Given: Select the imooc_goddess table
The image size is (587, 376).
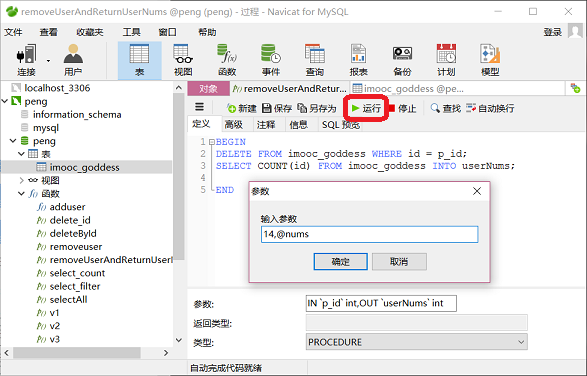Looking at the screenshot, I should 84,167.
